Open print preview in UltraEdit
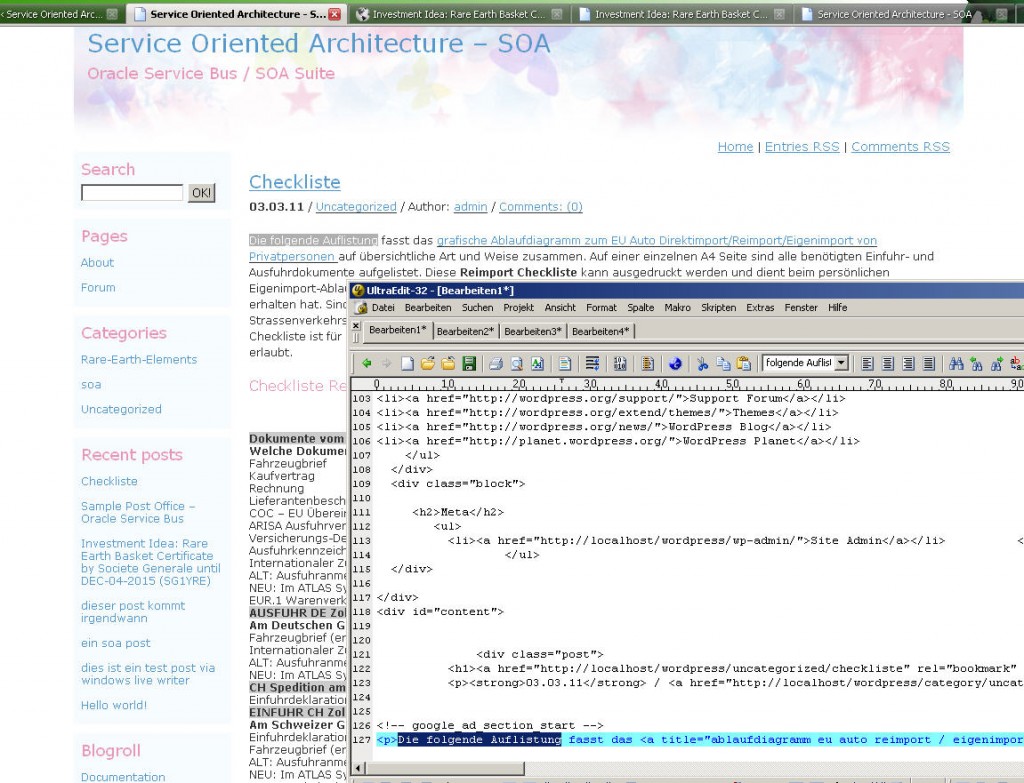 click(517, 363)
